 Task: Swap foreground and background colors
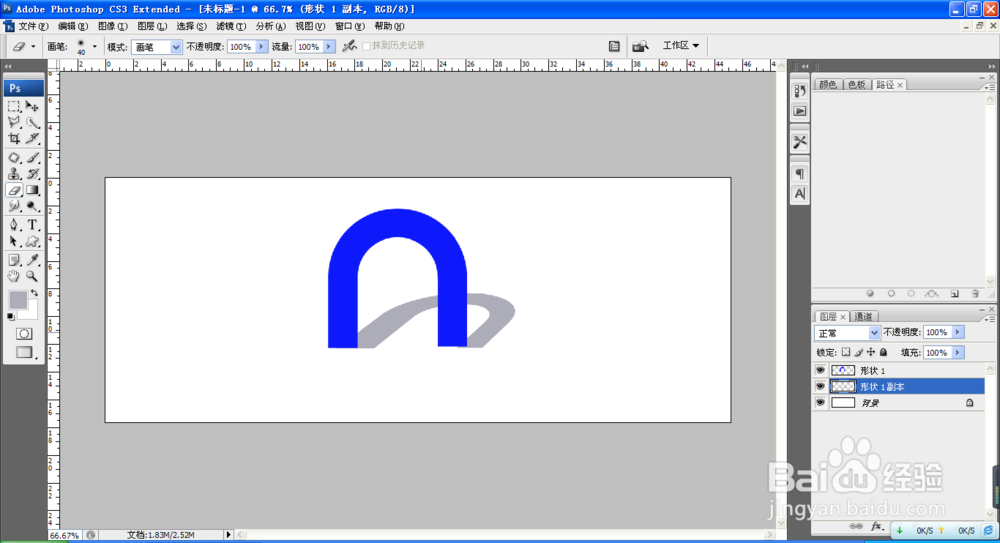(34, 293)
